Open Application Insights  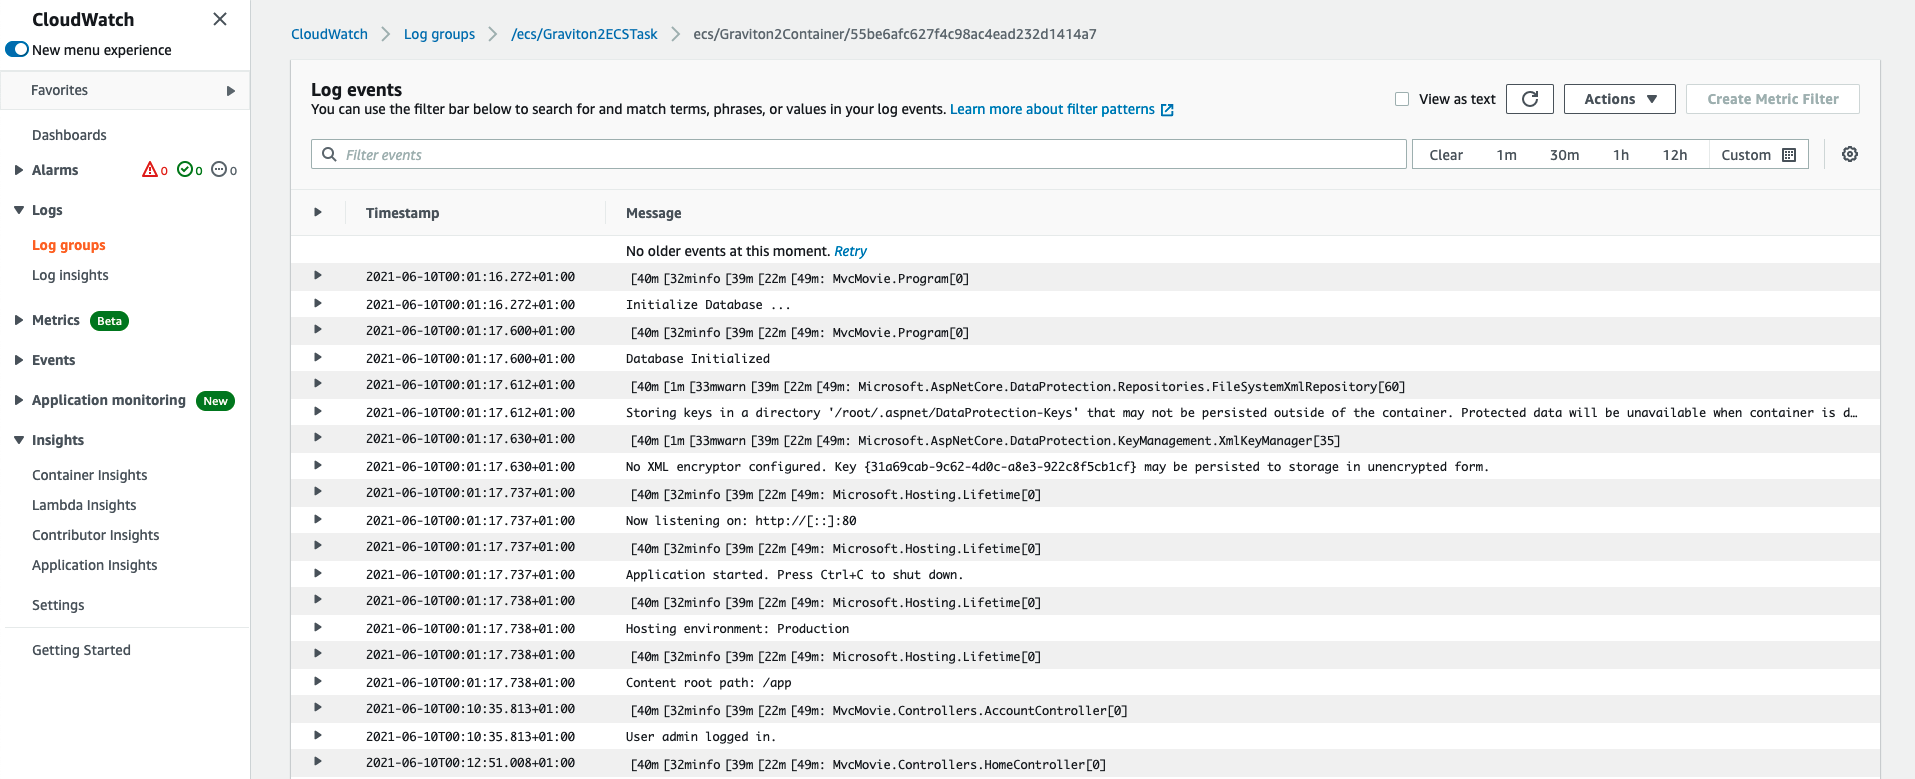(x=95, y=565)
